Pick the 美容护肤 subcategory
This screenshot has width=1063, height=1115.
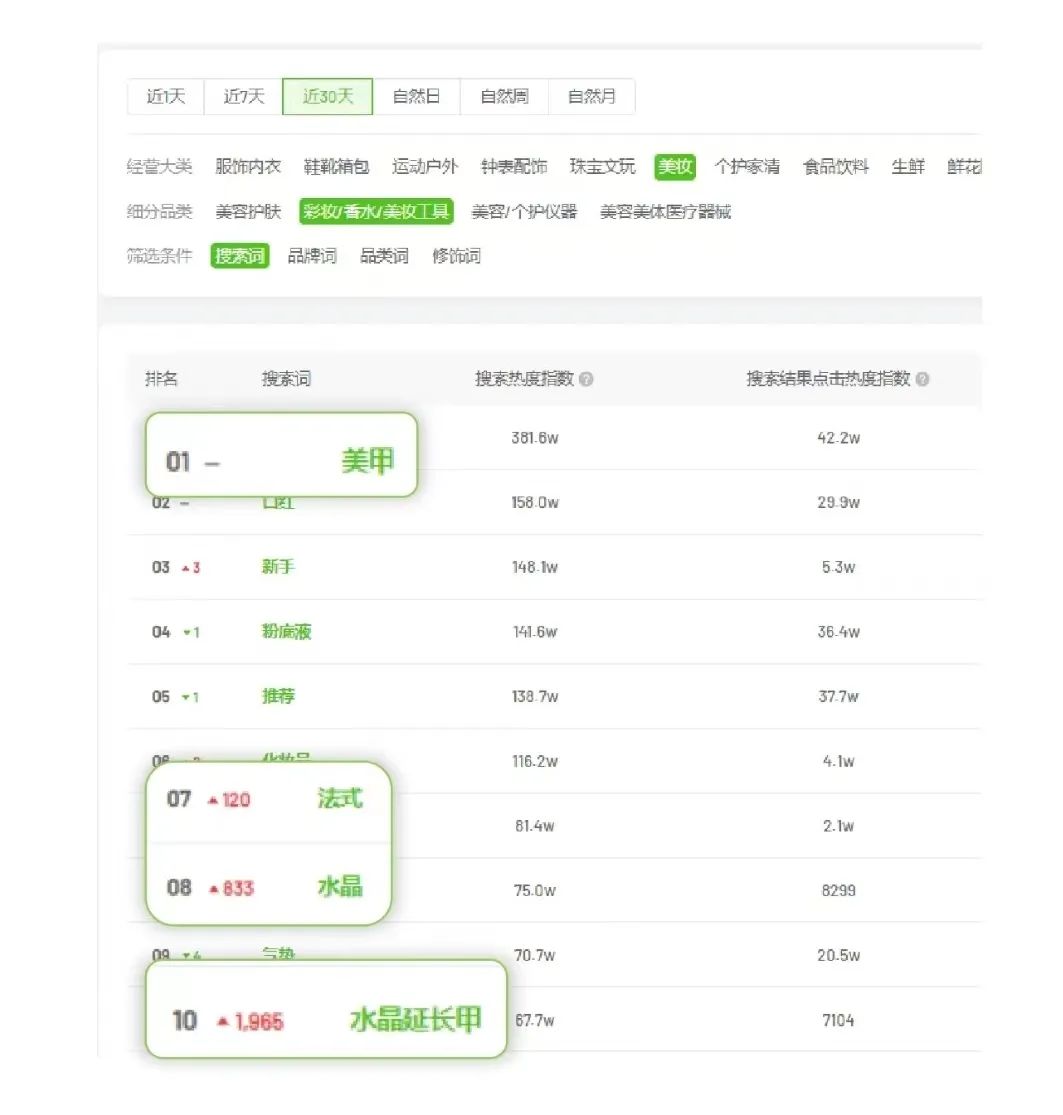click(x=248, y=211)
